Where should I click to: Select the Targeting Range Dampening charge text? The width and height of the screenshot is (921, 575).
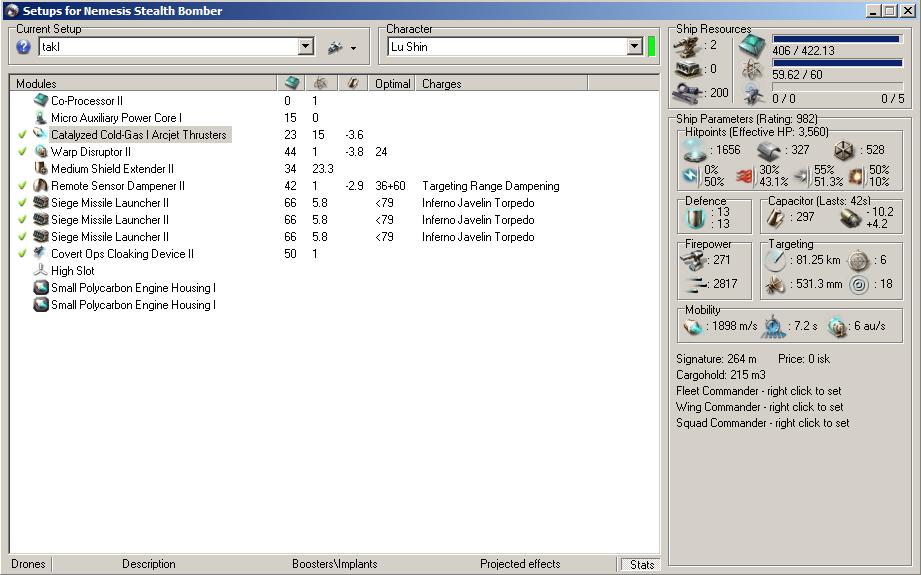(490, 186)
